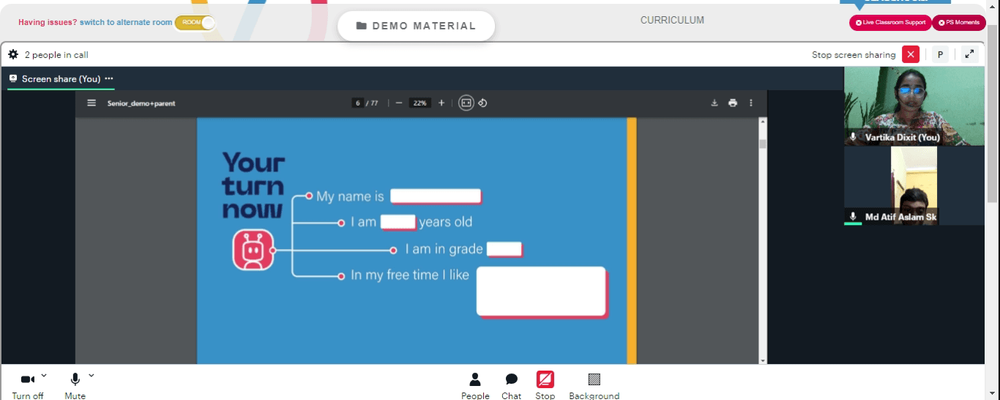Open Screen share options (three dots)
The width and height of the screenshot is (1000, 400).
[109, 78]
